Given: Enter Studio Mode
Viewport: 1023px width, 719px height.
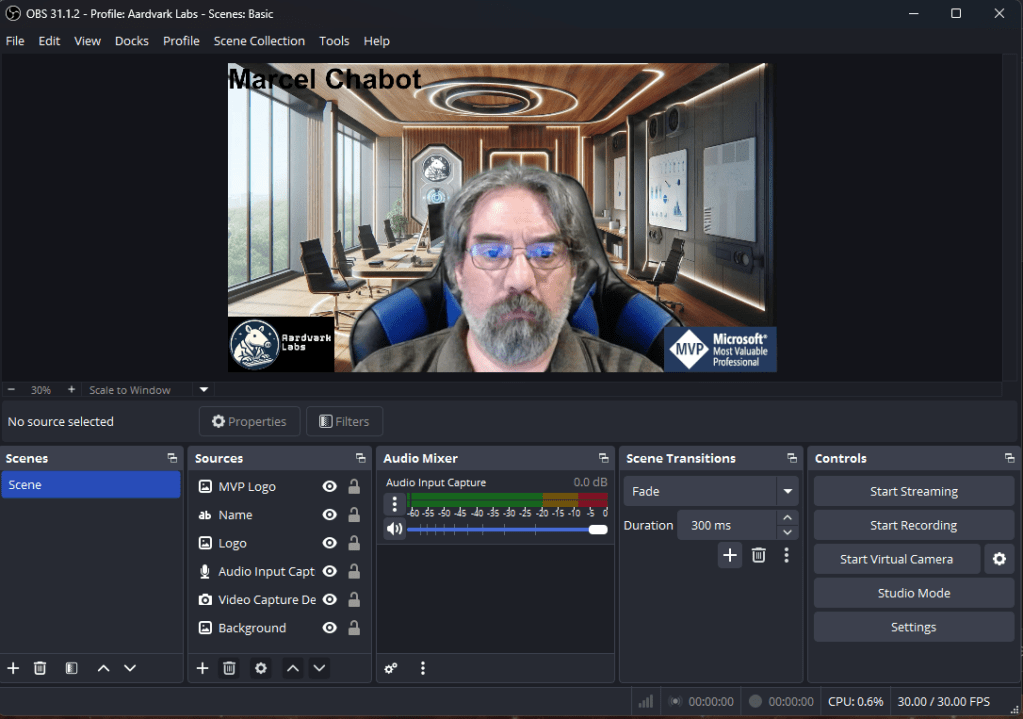Looking at the screenshot, I should point(913,593).
